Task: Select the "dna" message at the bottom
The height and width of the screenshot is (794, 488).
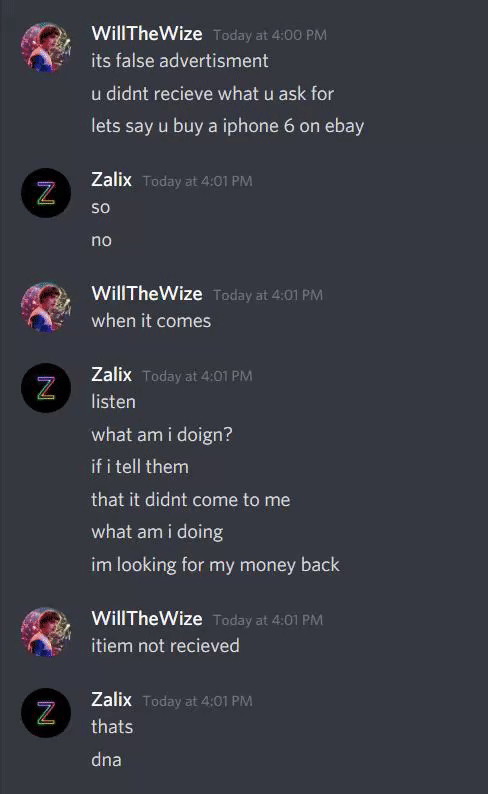Action: coord(106,760)
